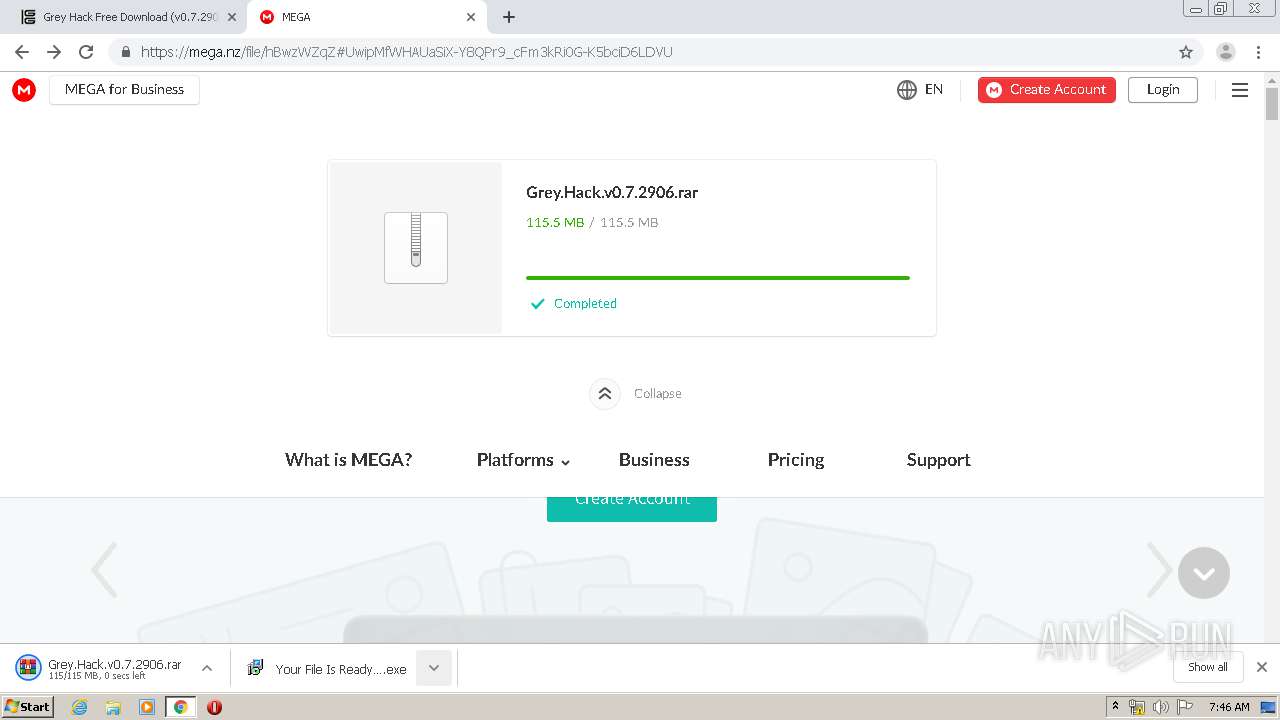Click action center flag tray icon
Viewport: 1280px width, 720px height.
1186,707
